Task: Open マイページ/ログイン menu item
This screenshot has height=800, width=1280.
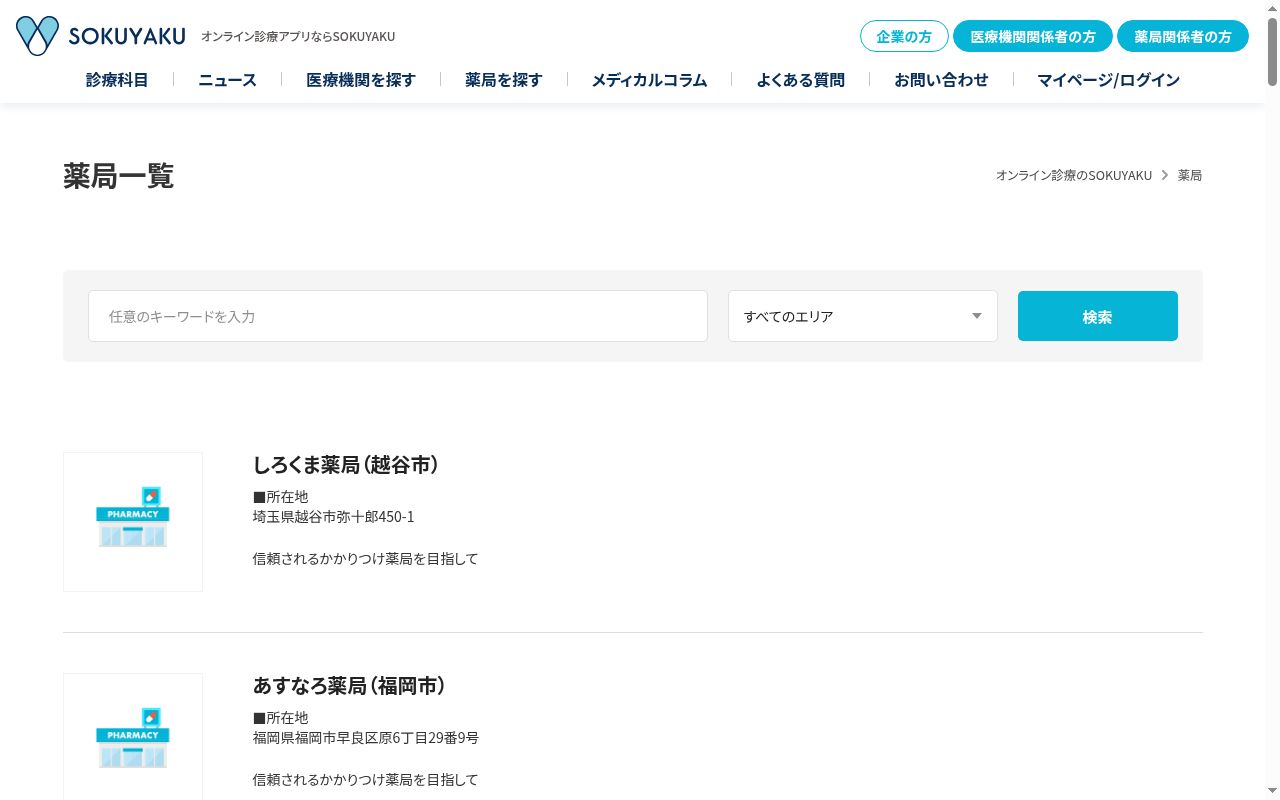Action: click(x=1108, y=80)
